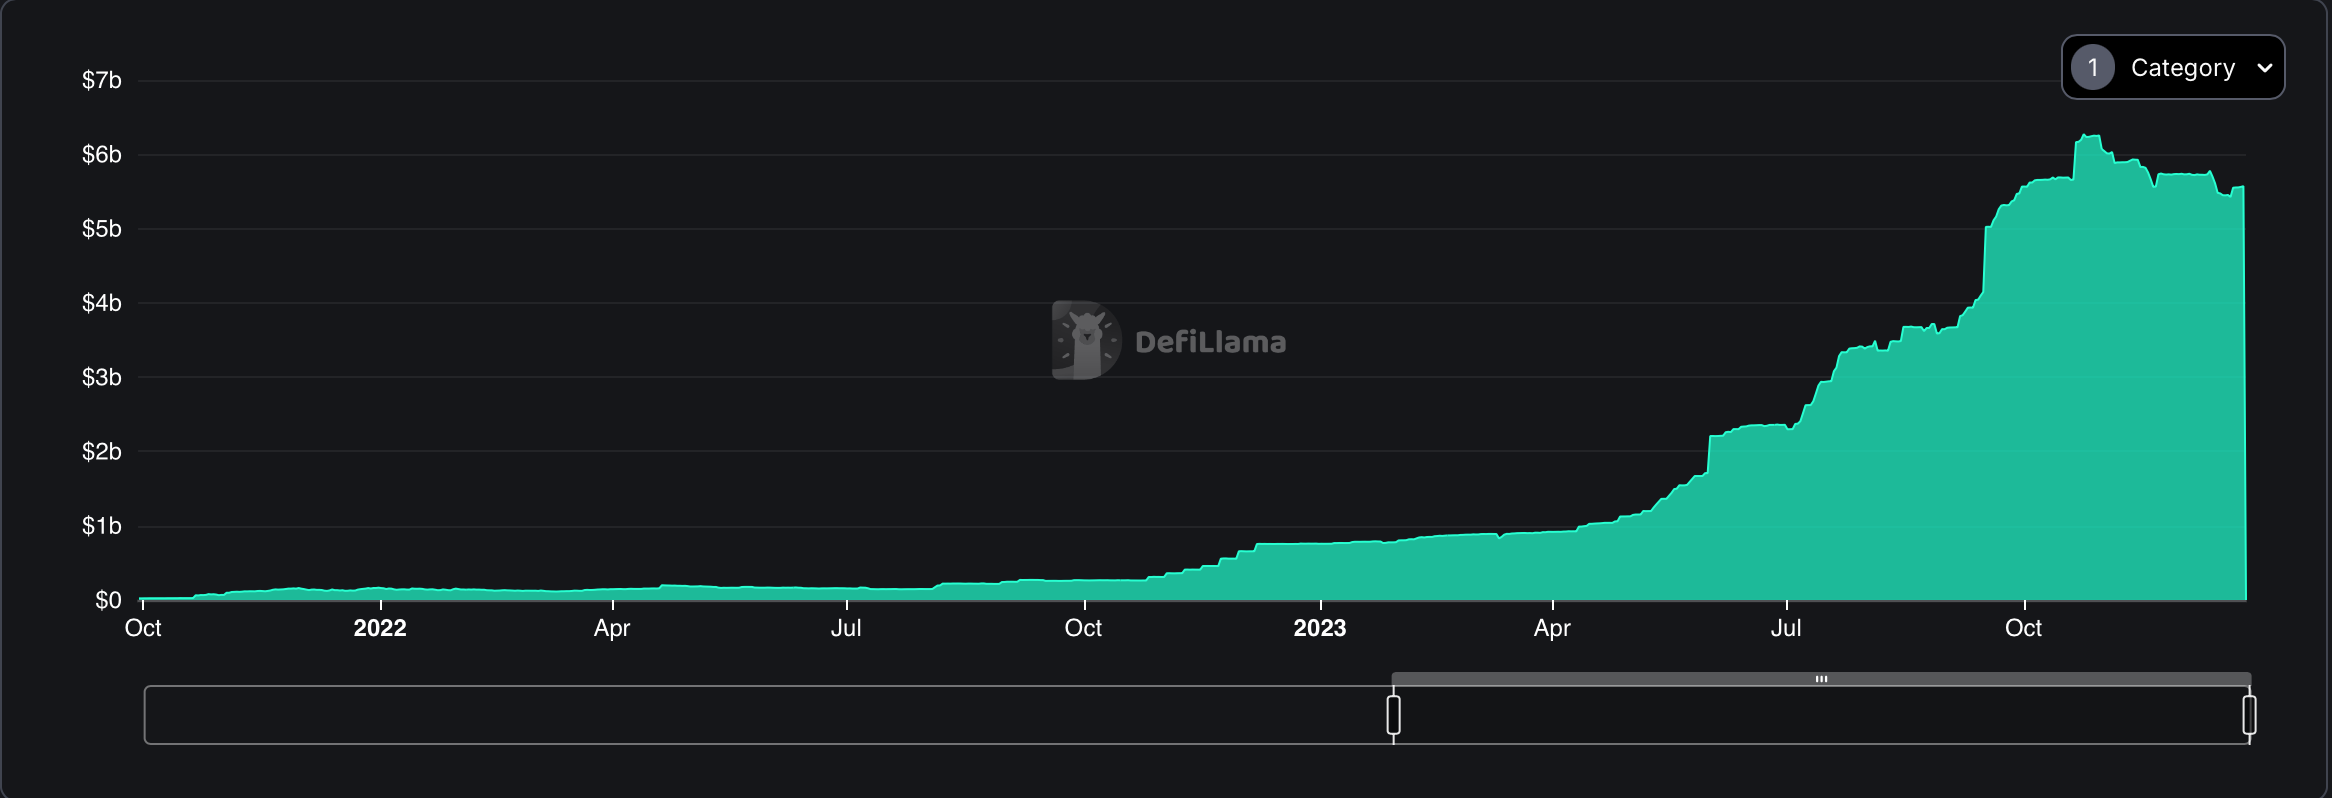Open the Category dropdown

[x=2172, y=67]
